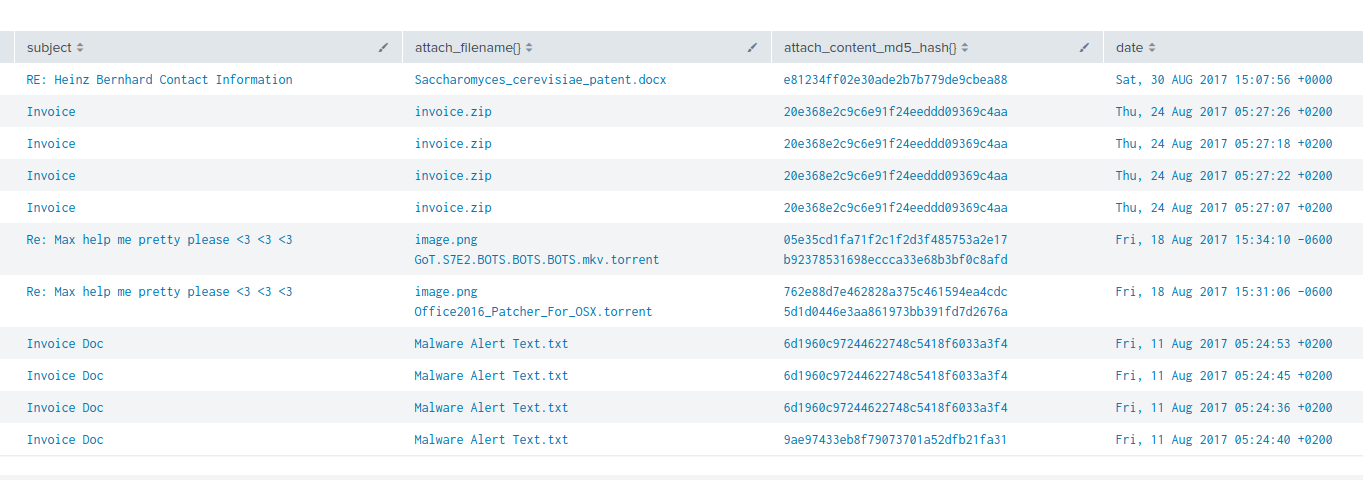Select the timestamp Fri, 11 Aug 2017 05:24:40
The height and width of the screenshot is (480, 1363).
tap(1224, 440)
